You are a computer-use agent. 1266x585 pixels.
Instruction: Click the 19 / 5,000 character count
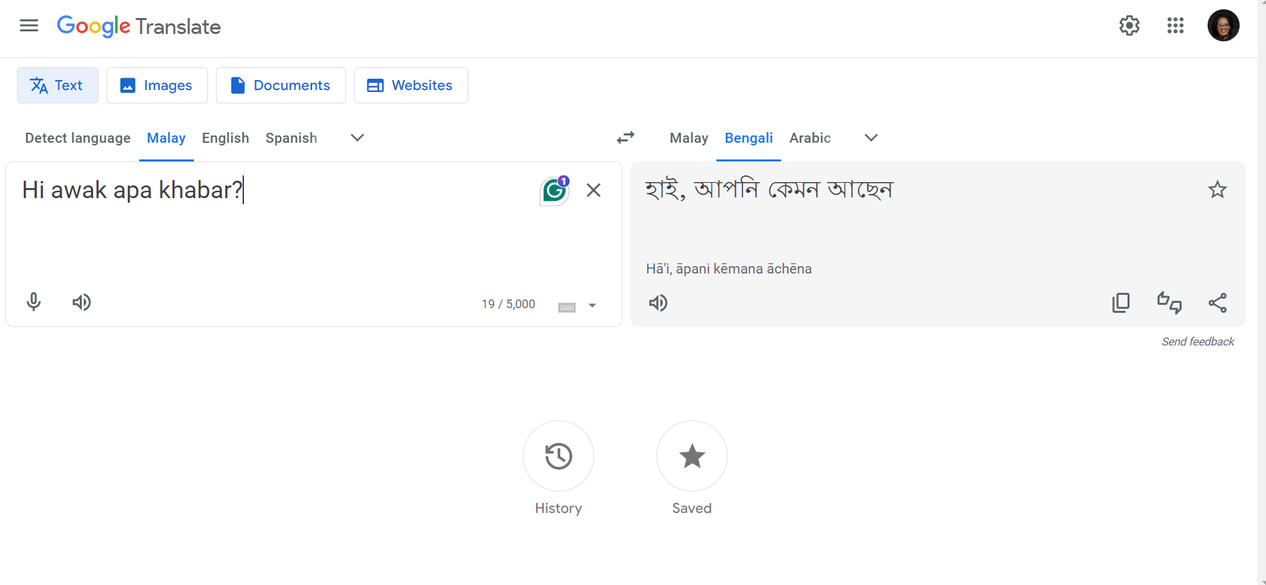(x=508, y=304)
